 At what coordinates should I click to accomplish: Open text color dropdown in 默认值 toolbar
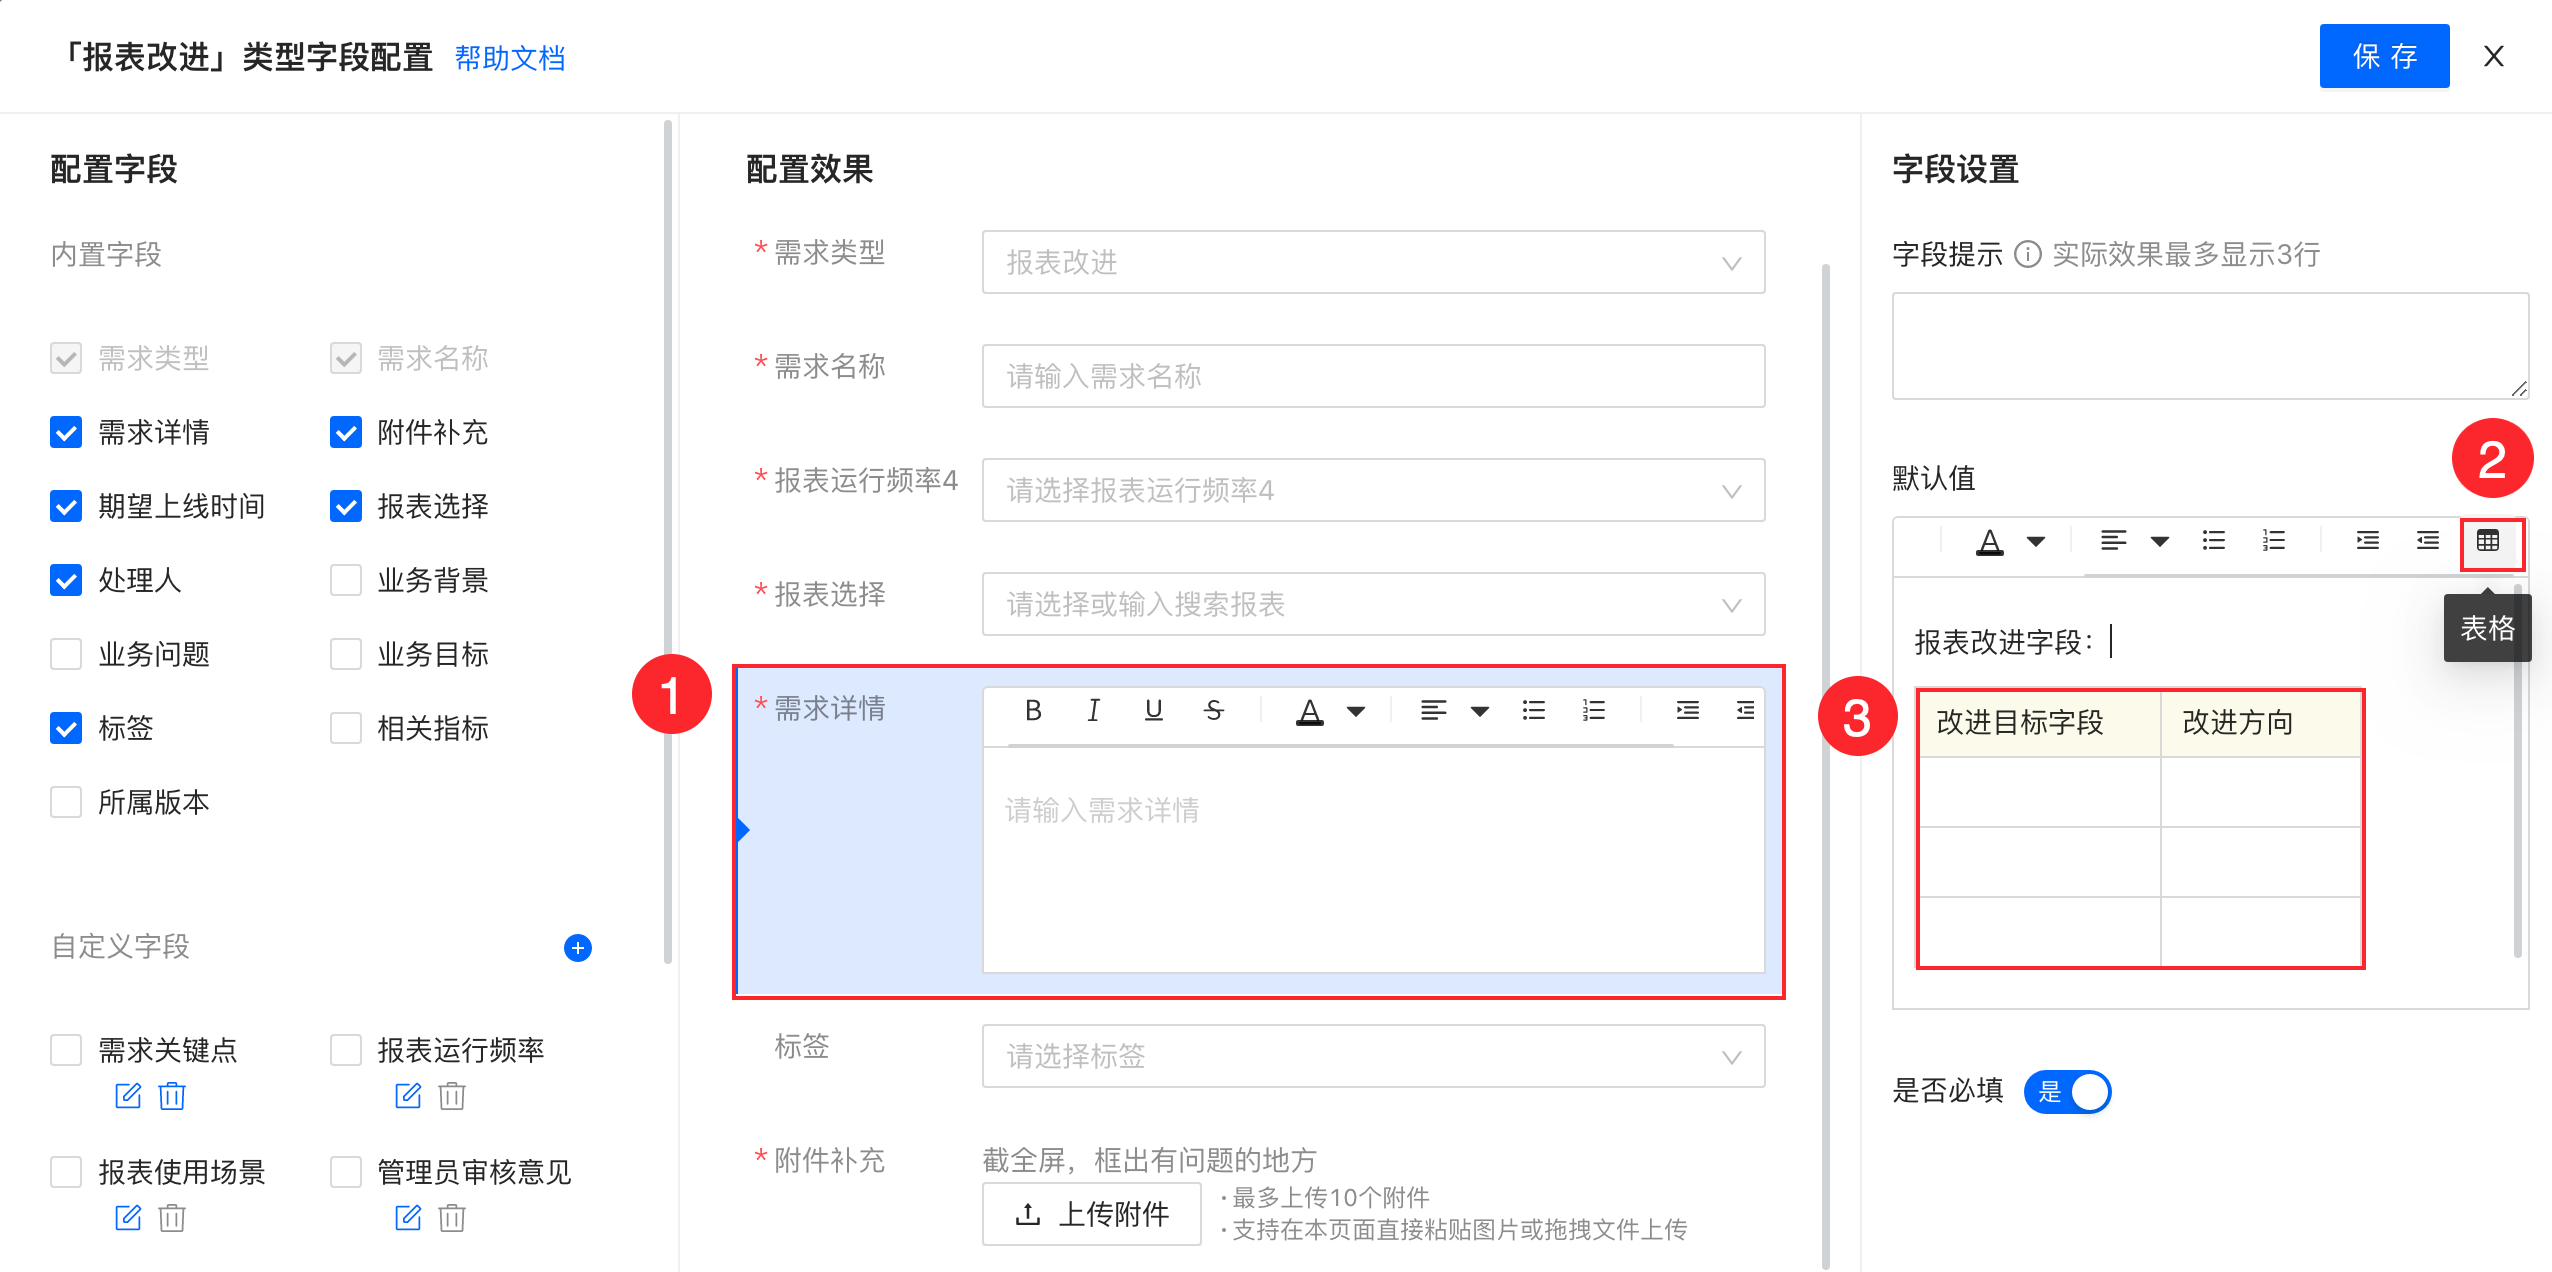point(2035,542)
